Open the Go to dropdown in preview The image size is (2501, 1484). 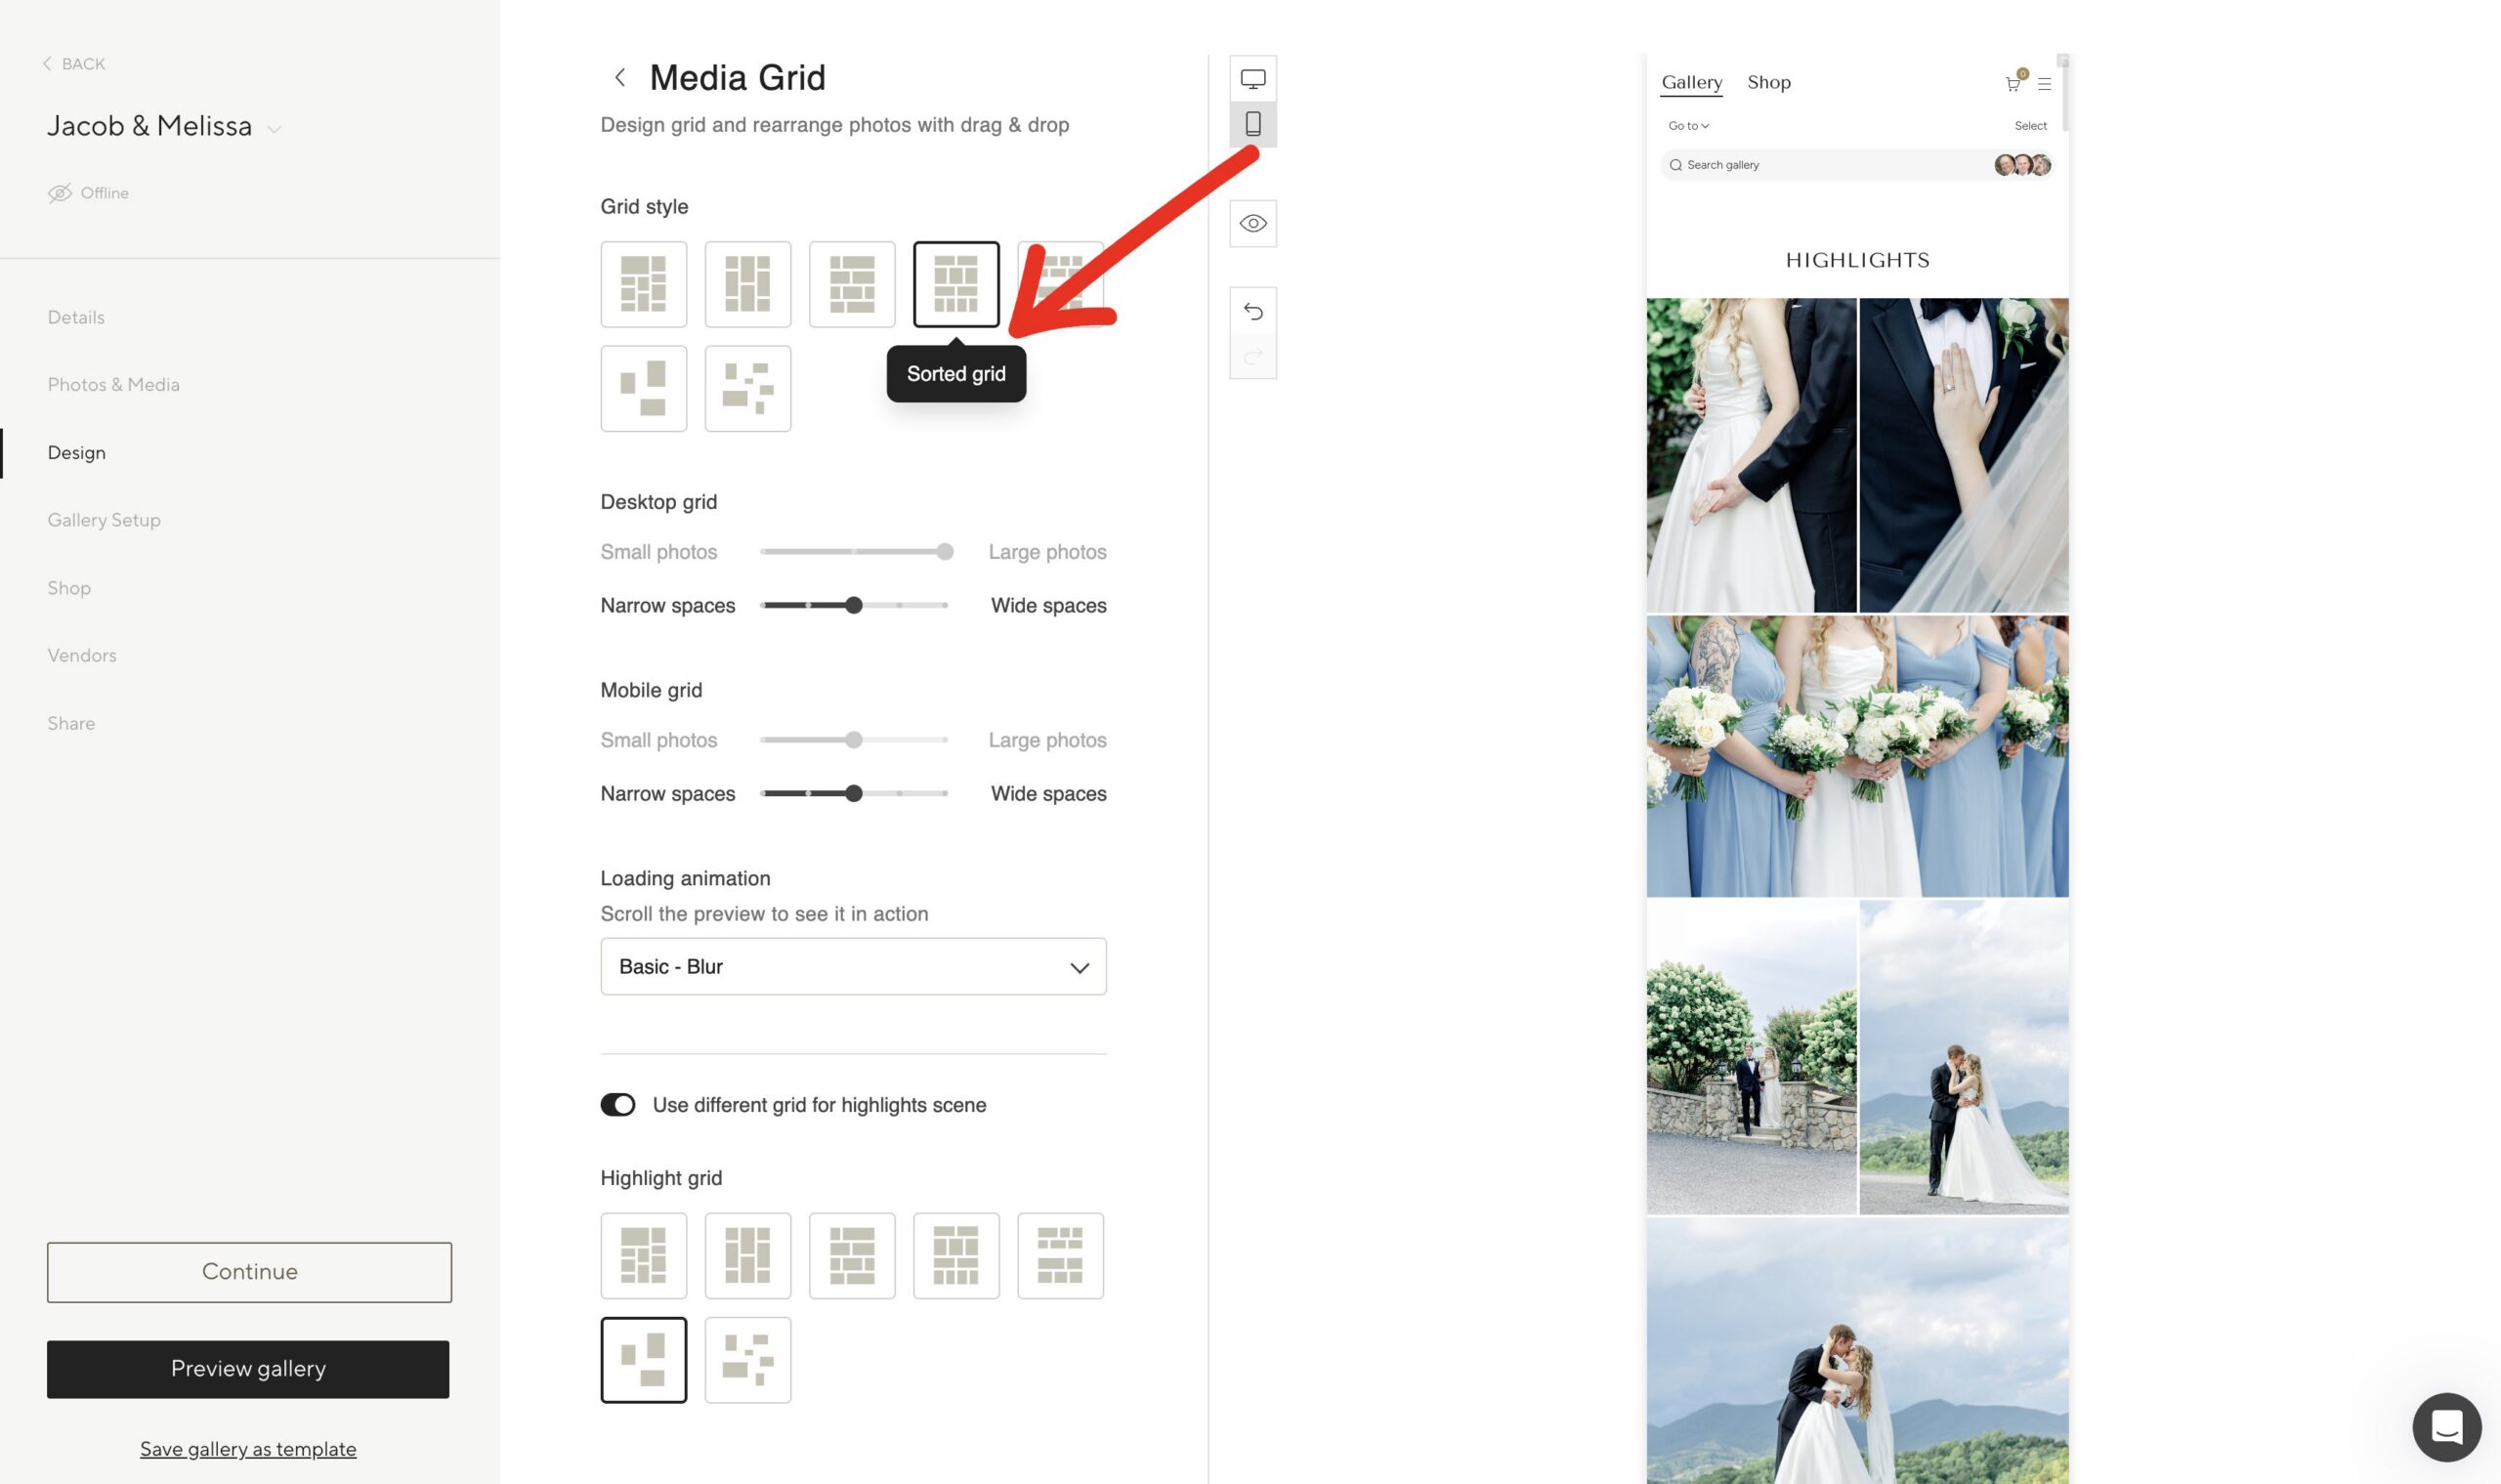[x=1688, y=126]
